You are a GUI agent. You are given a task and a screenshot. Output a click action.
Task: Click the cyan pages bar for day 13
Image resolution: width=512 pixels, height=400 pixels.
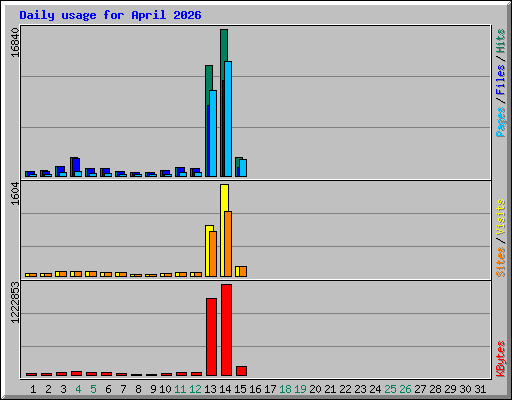[x=213, y=133]
